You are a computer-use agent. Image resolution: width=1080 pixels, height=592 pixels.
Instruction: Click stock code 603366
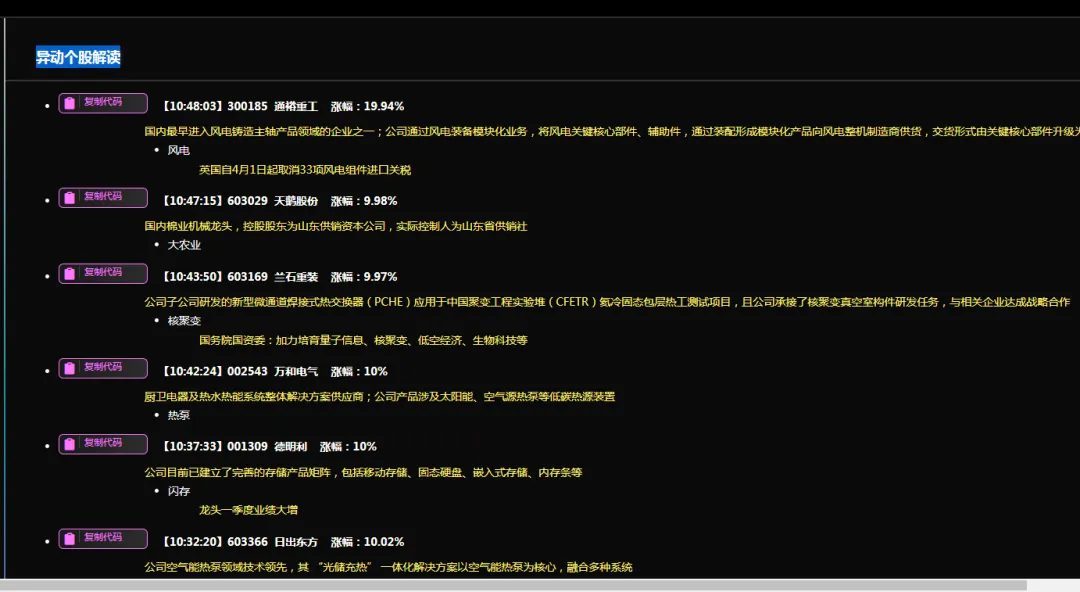[247, 542]
